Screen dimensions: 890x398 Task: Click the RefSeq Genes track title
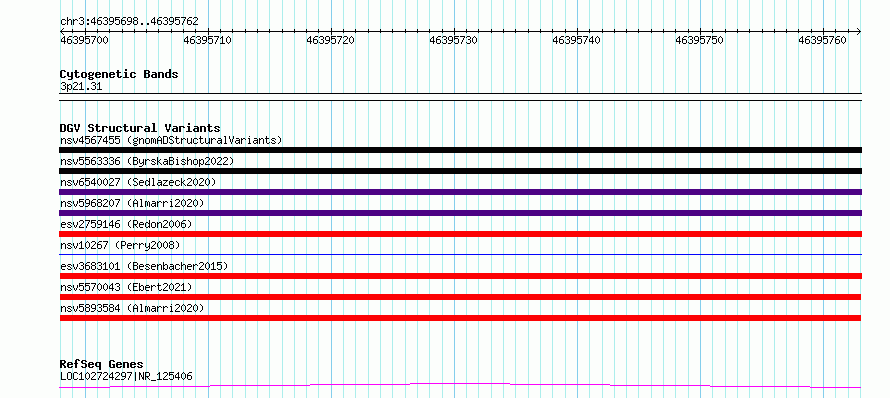(101, 364)
